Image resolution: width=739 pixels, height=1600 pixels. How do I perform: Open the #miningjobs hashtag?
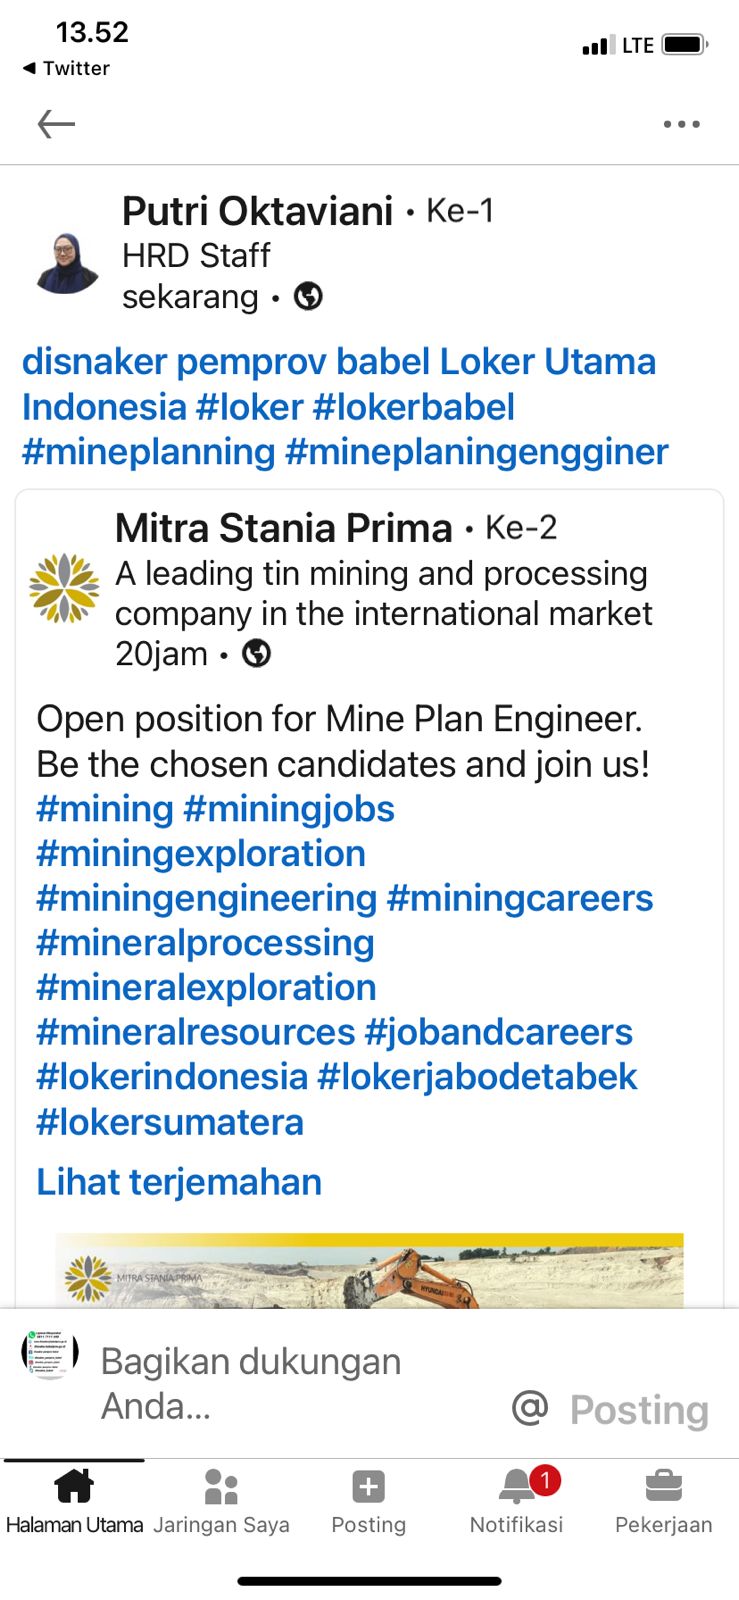click(289, 809)
